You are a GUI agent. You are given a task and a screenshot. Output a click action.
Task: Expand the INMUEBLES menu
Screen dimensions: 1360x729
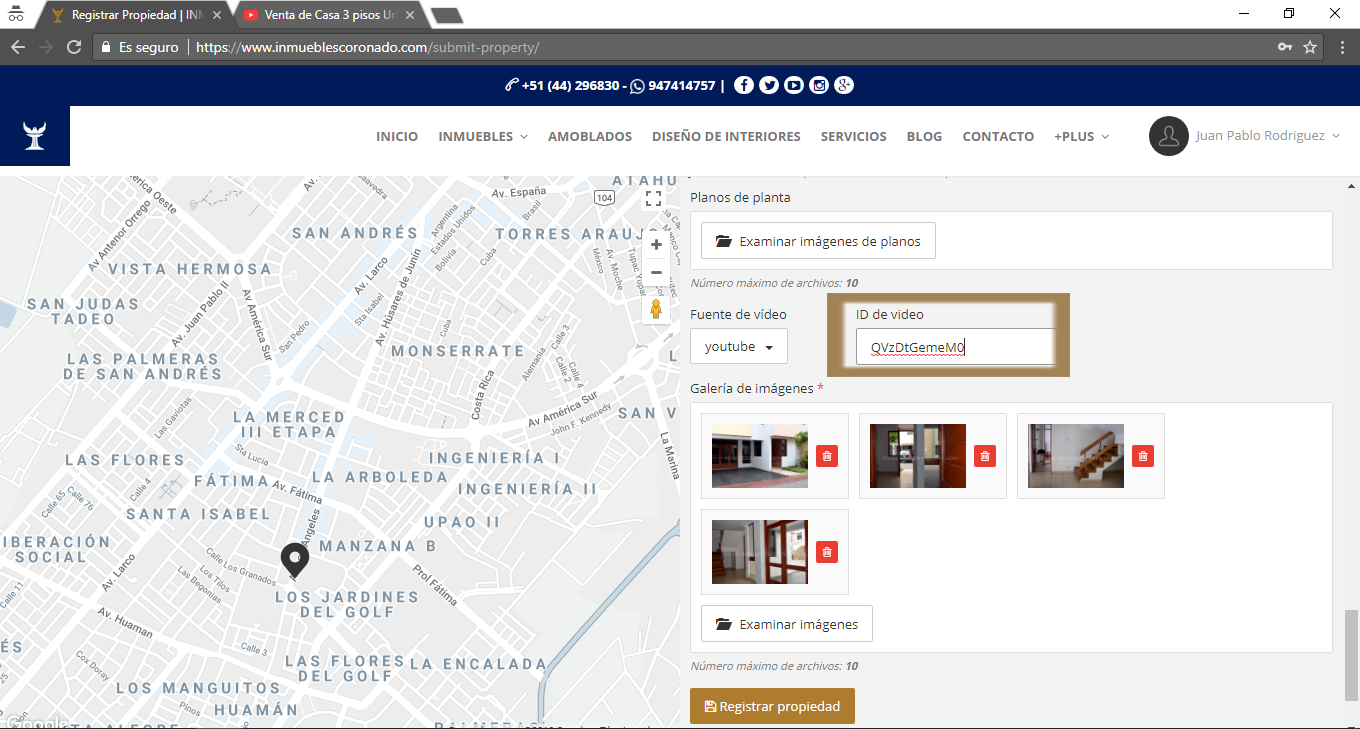(x=482, y=136)
